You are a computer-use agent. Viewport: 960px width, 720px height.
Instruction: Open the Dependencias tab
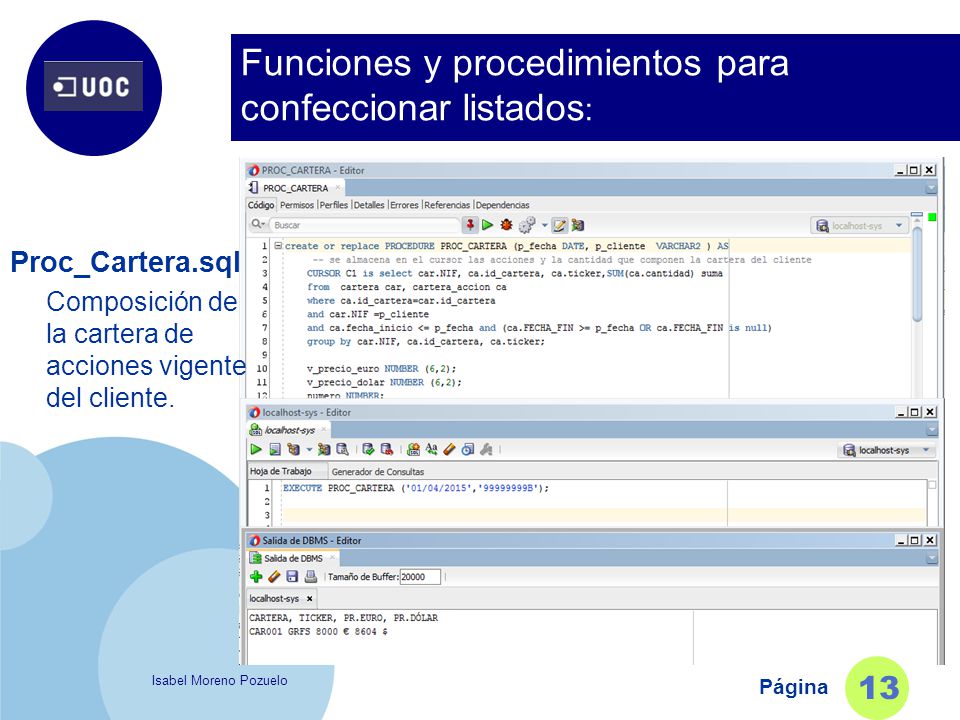(x=503, y=205)
